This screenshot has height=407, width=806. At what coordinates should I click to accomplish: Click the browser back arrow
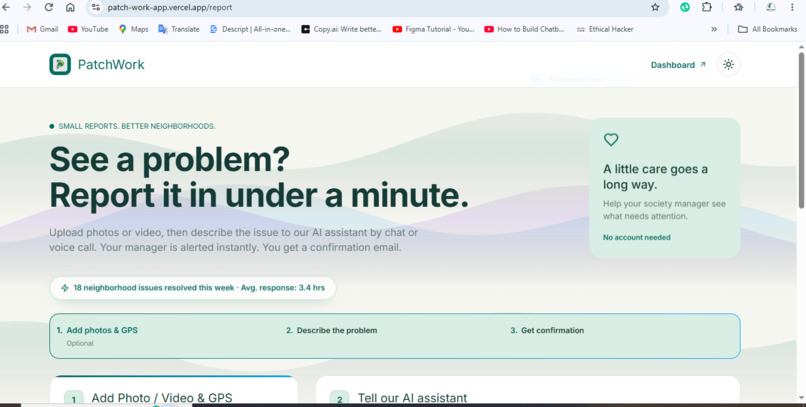[x=6, y=7]
